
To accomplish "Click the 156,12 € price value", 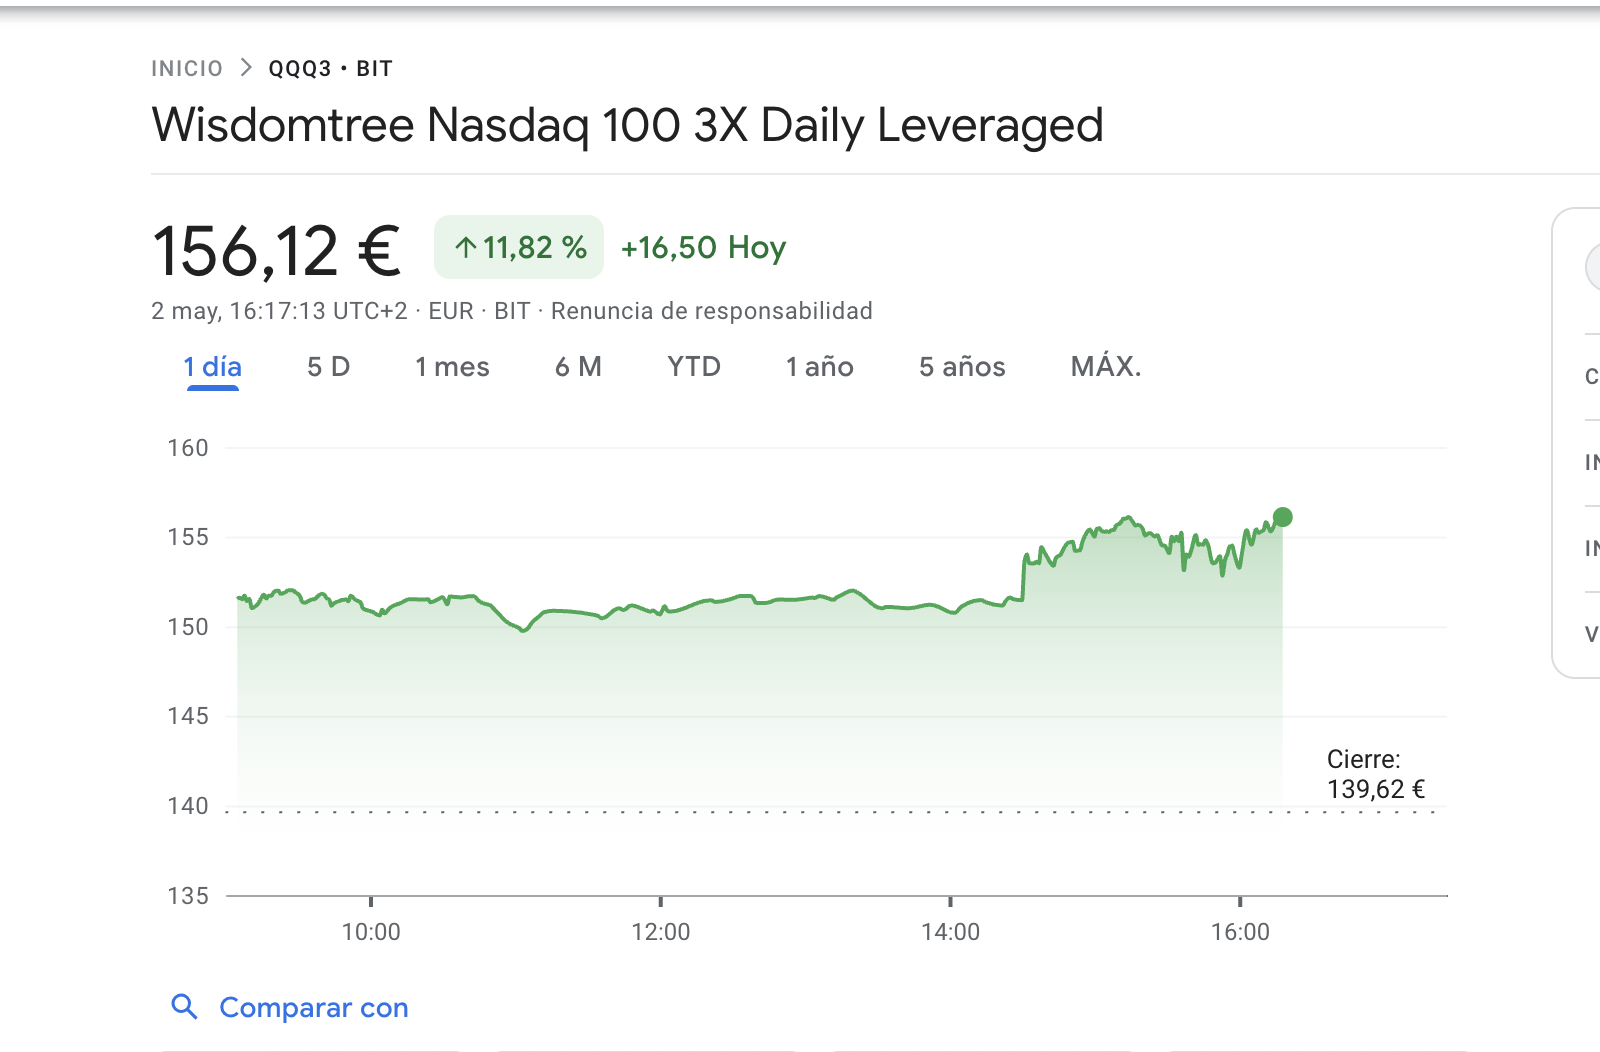I will pyautogui.click(x=277, y=250).
